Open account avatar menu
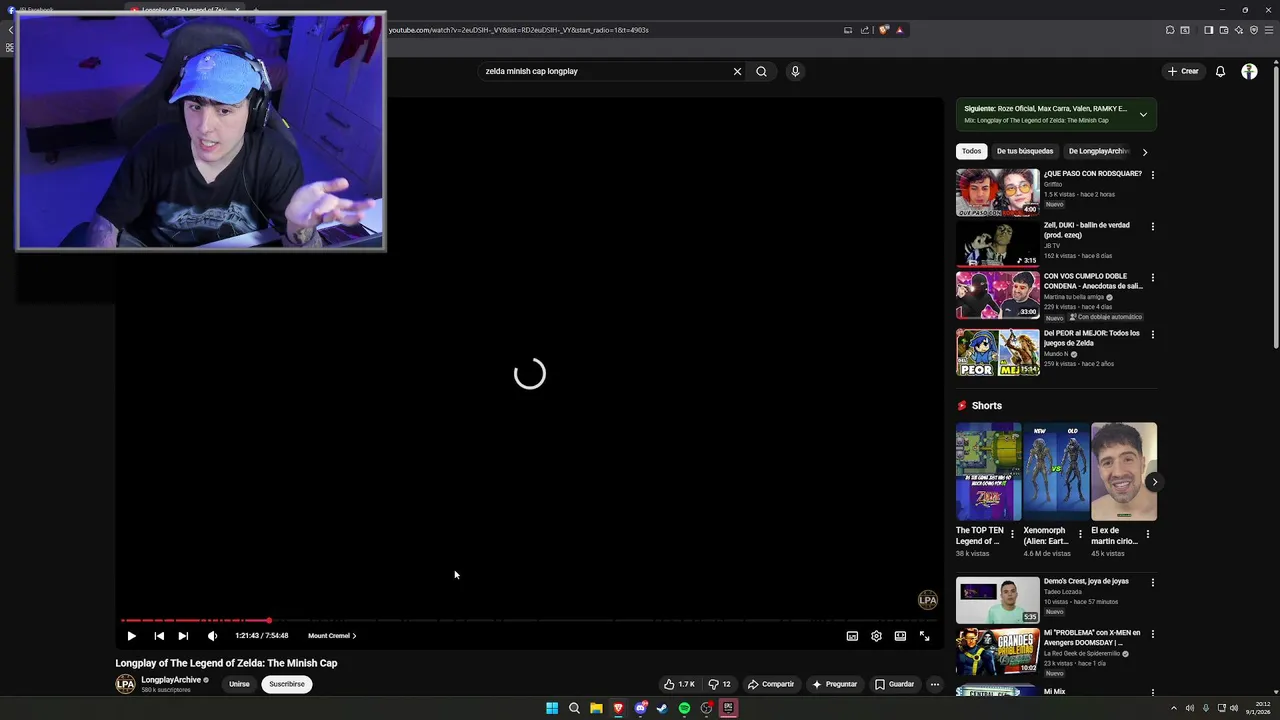Image resolution: width=1280 pixels, height=720 pixels. tap(1249, 71)
